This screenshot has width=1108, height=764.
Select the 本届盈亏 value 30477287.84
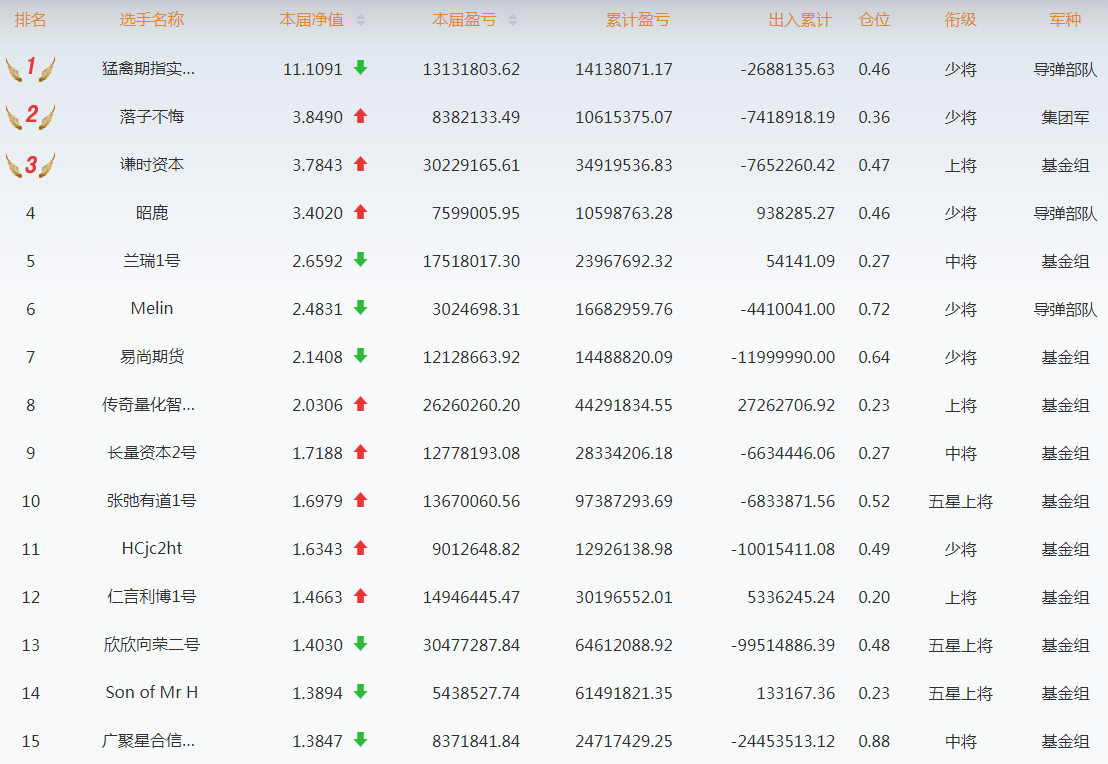tap(471, 645)
